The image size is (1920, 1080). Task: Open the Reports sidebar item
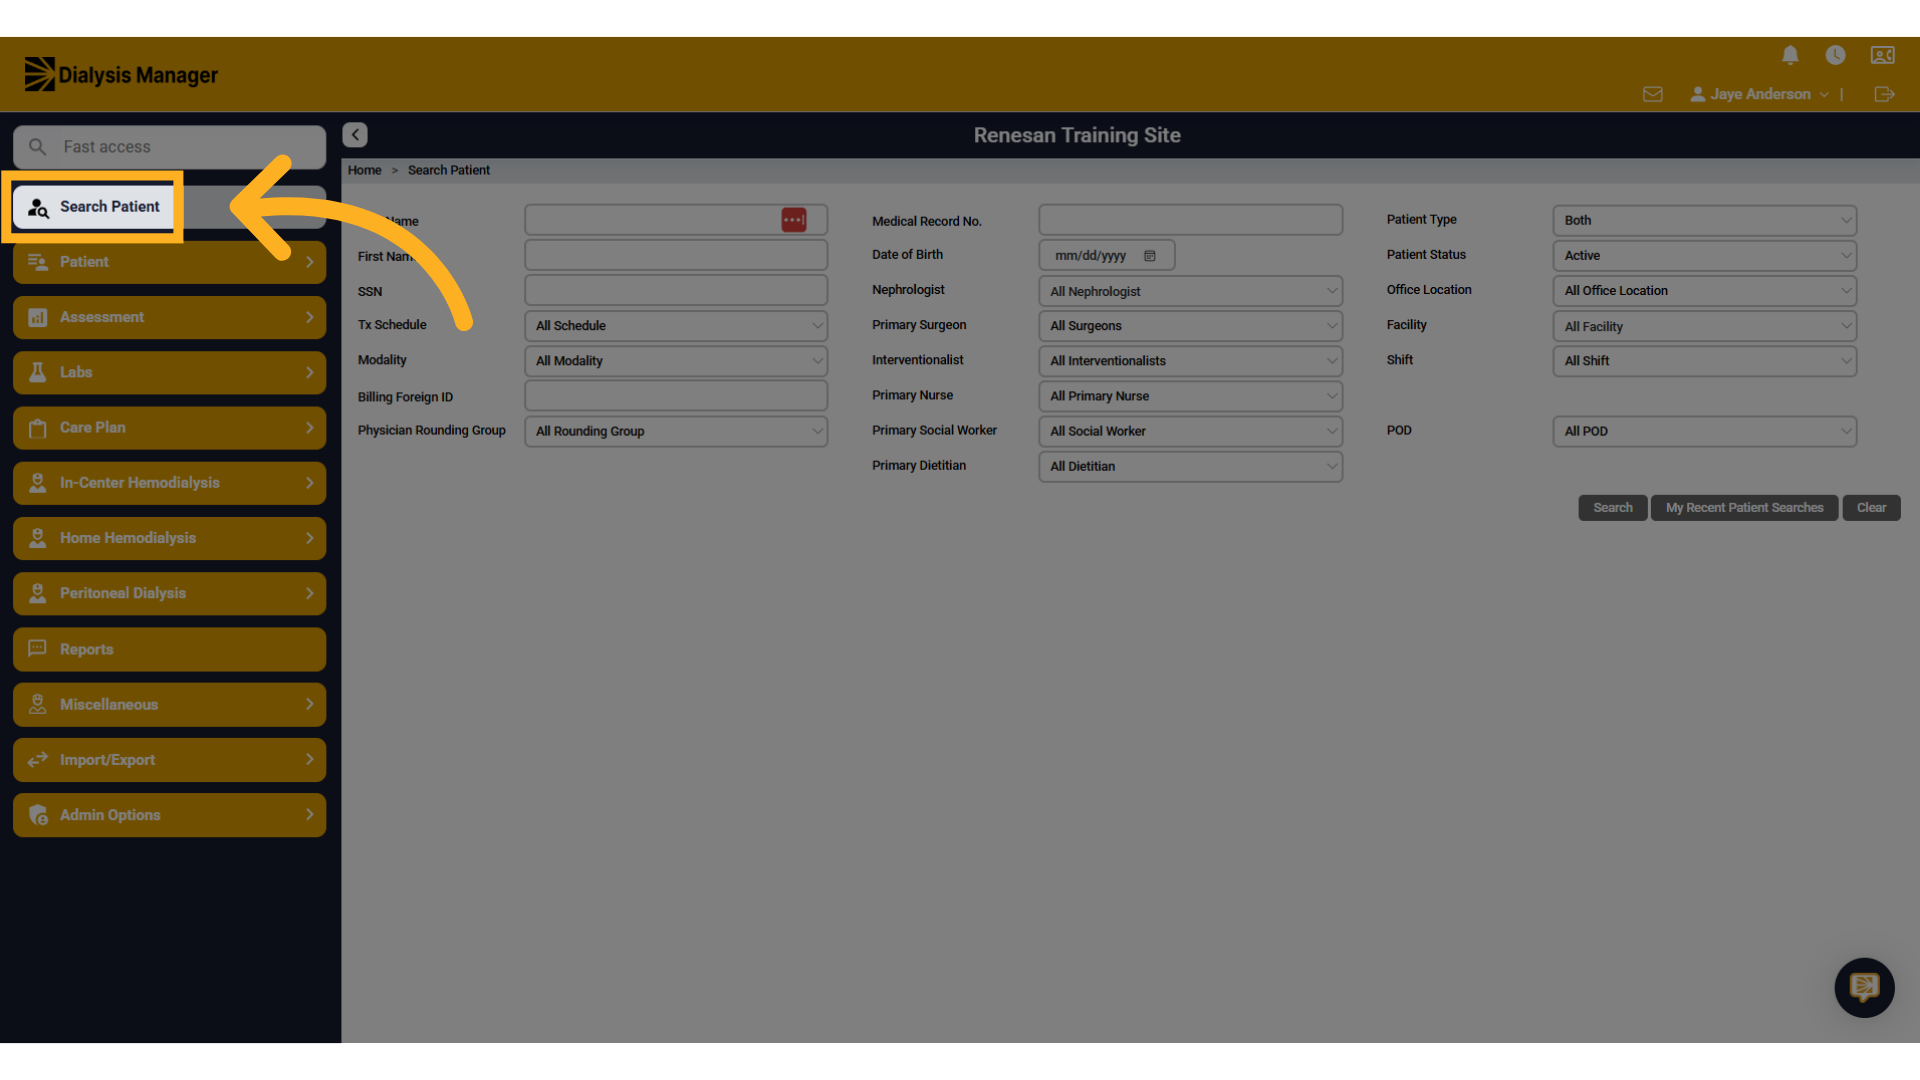tap(169, 649)
